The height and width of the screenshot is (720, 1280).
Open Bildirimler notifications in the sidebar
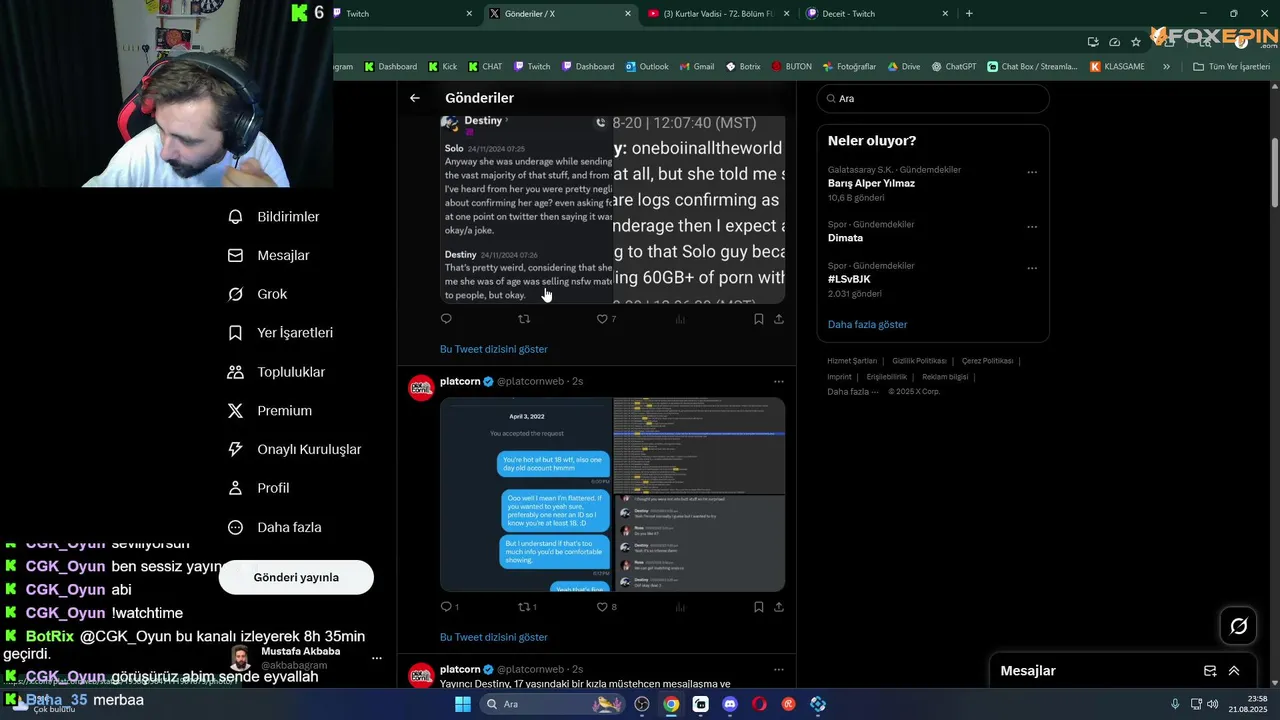tap(274, 217)
